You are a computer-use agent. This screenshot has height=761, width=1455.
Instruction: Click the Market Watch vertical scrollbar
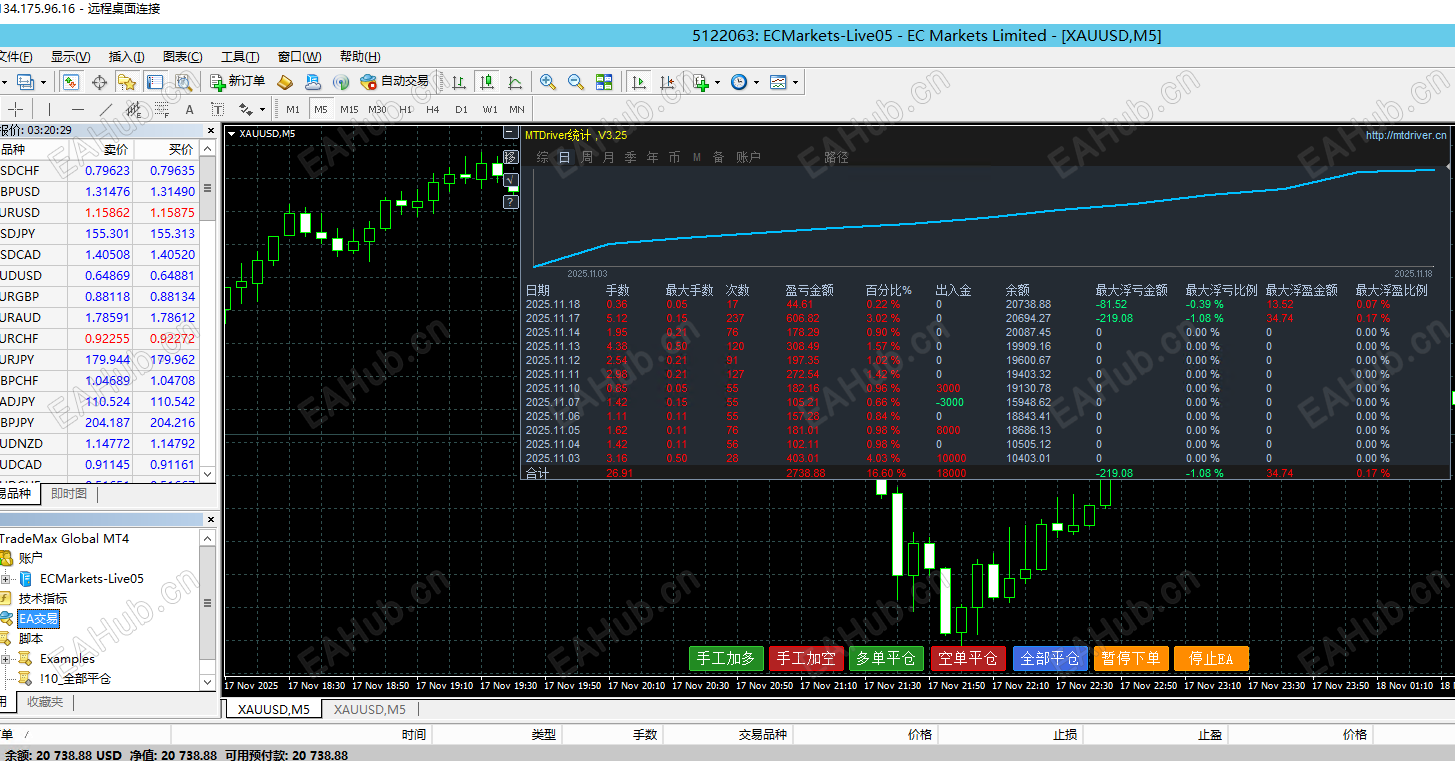click(208, 310)
